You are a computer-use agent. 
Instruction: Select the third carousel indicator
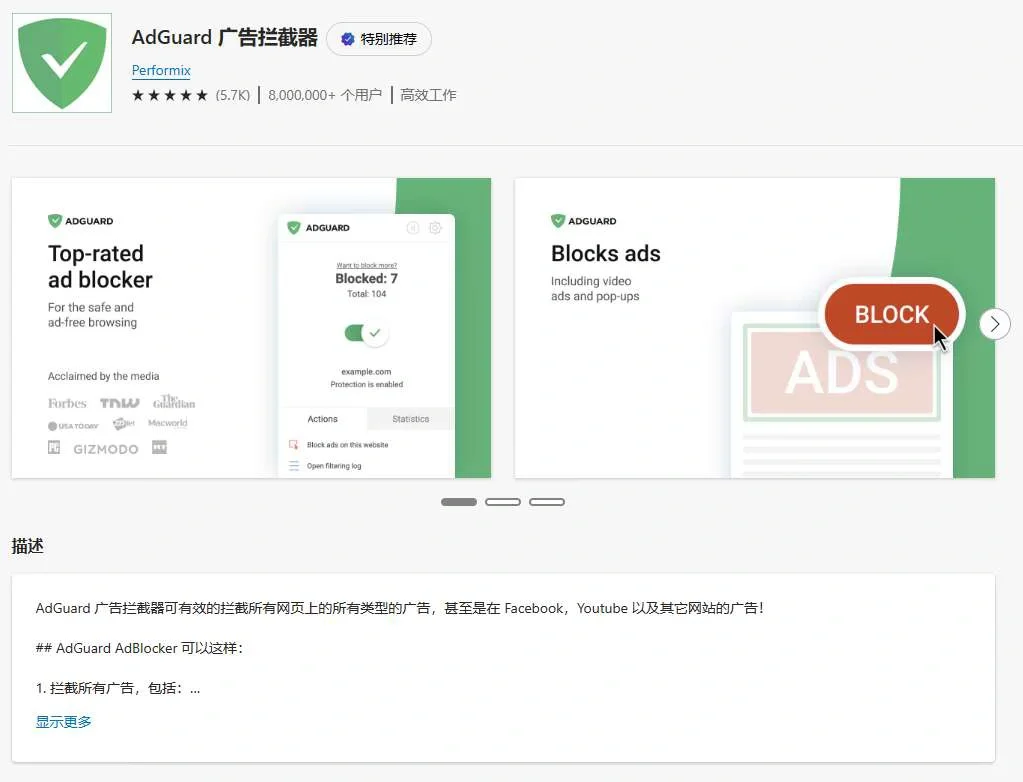[547, 502]
